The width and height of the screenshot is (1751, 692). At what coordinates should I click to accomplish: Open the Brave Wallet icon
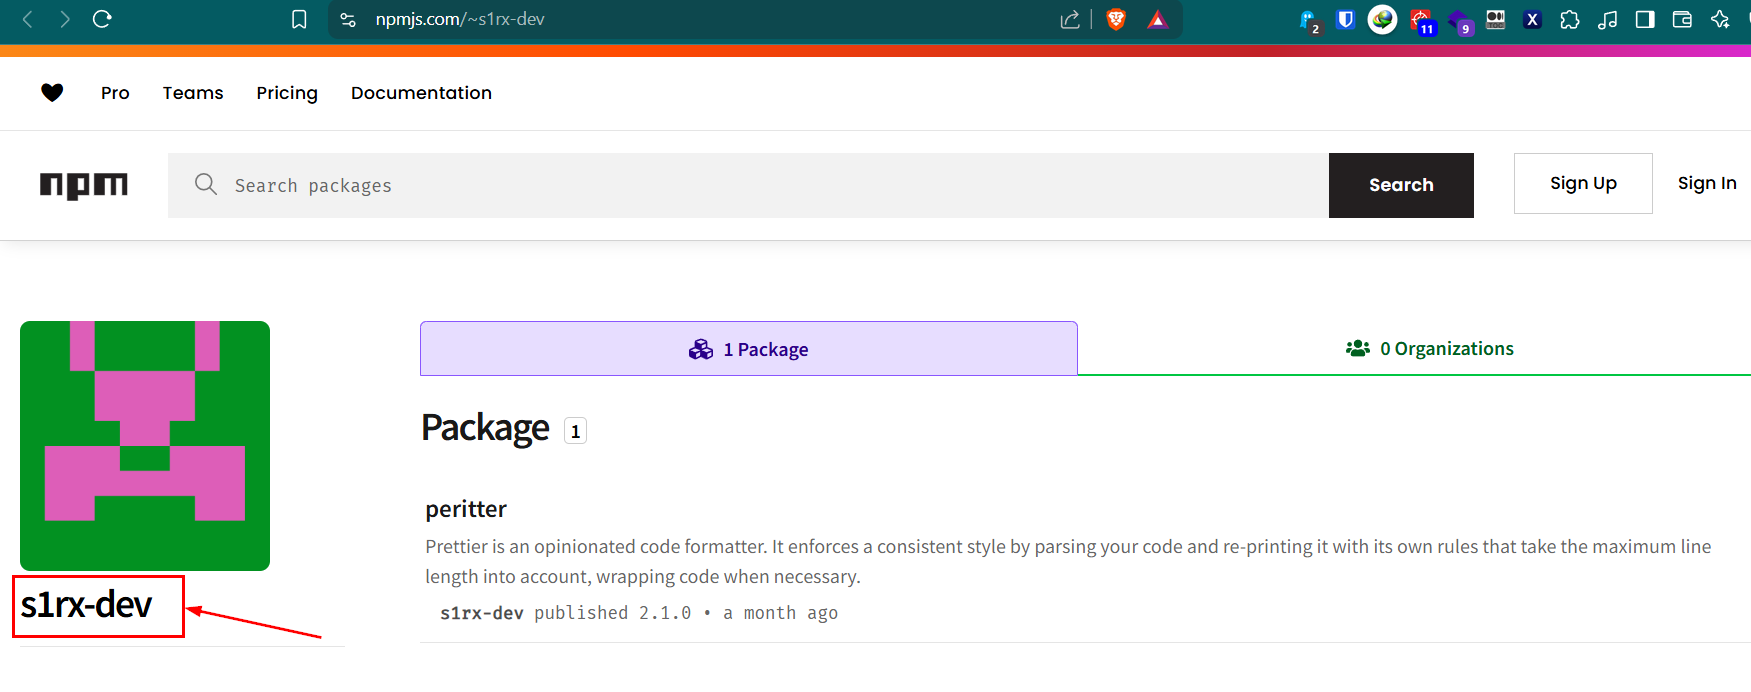click(1682, 19)
